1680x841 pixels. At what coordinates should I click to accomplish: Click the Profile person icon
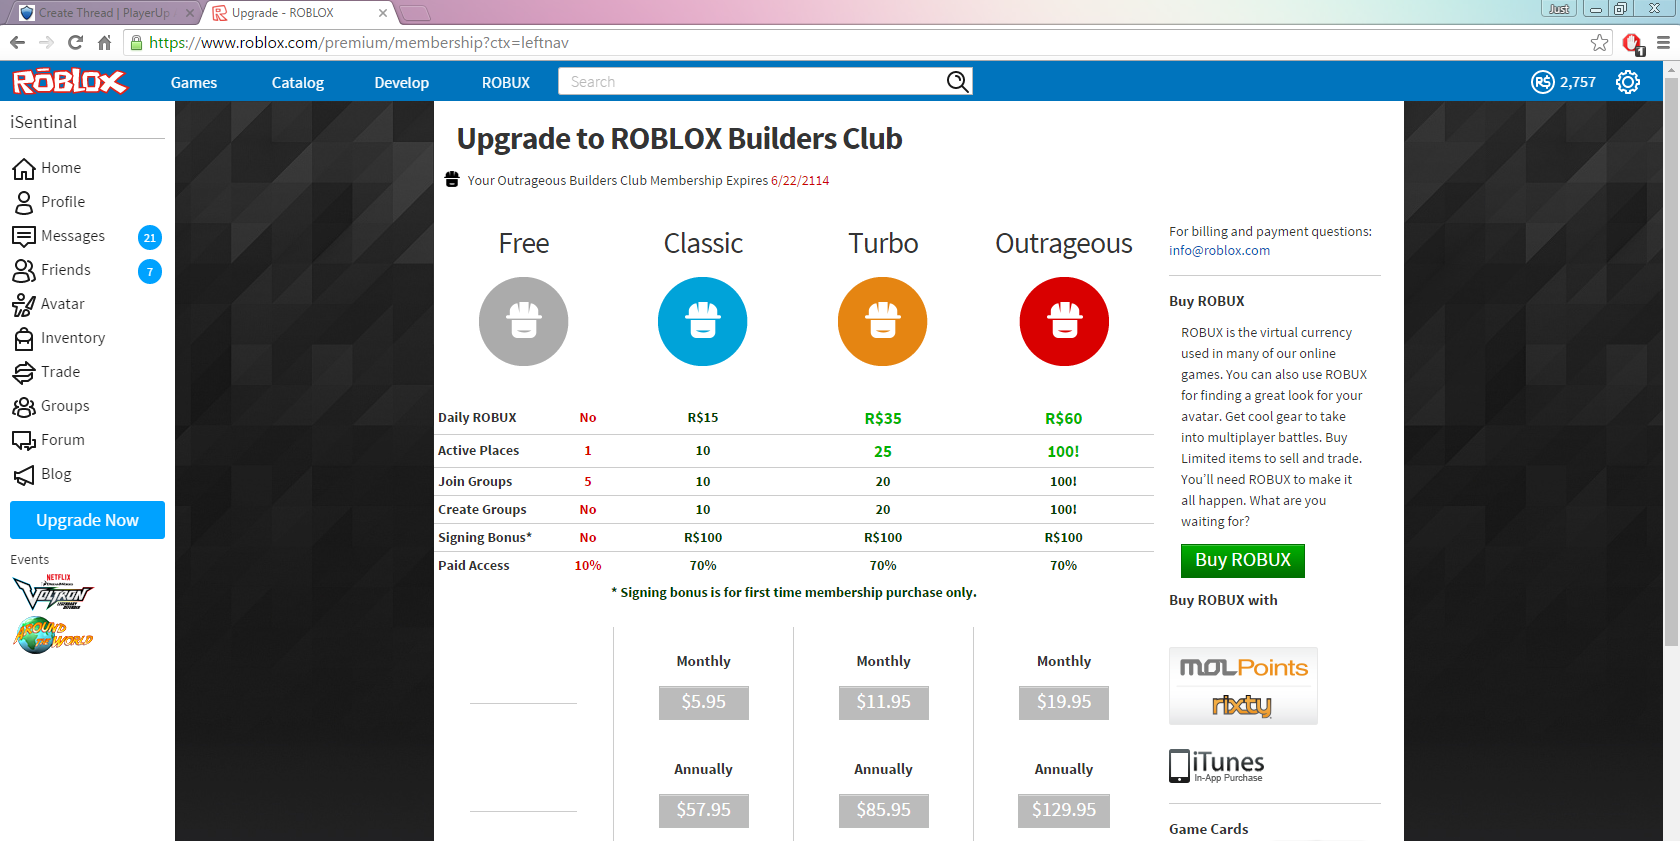(24, 202)
